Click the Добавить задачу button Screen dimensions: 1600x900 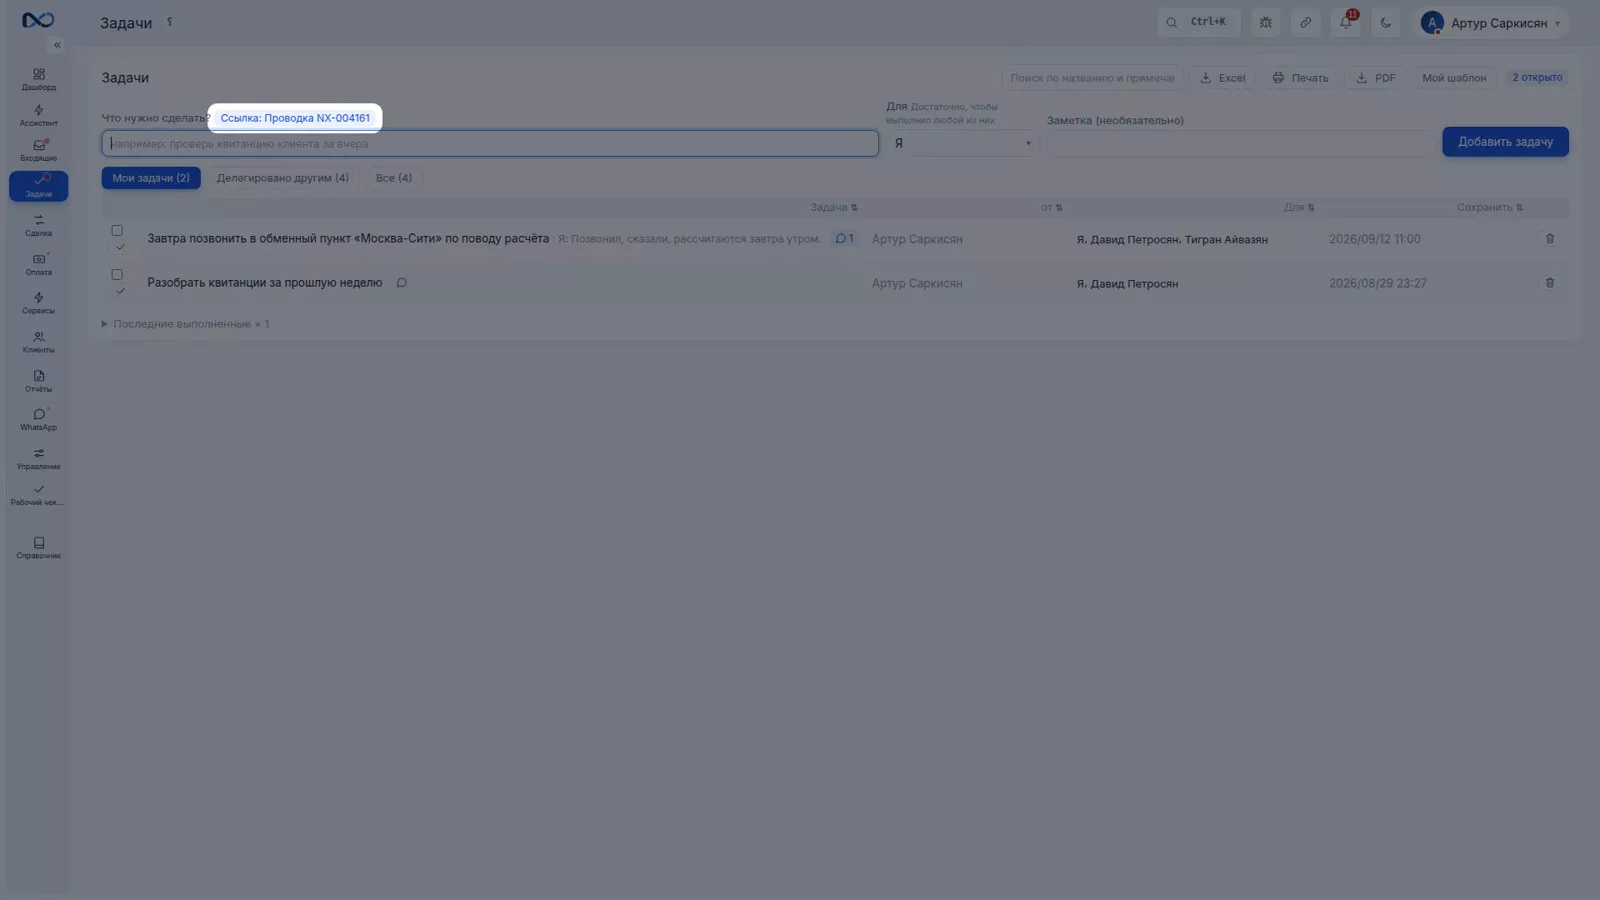1505,142
